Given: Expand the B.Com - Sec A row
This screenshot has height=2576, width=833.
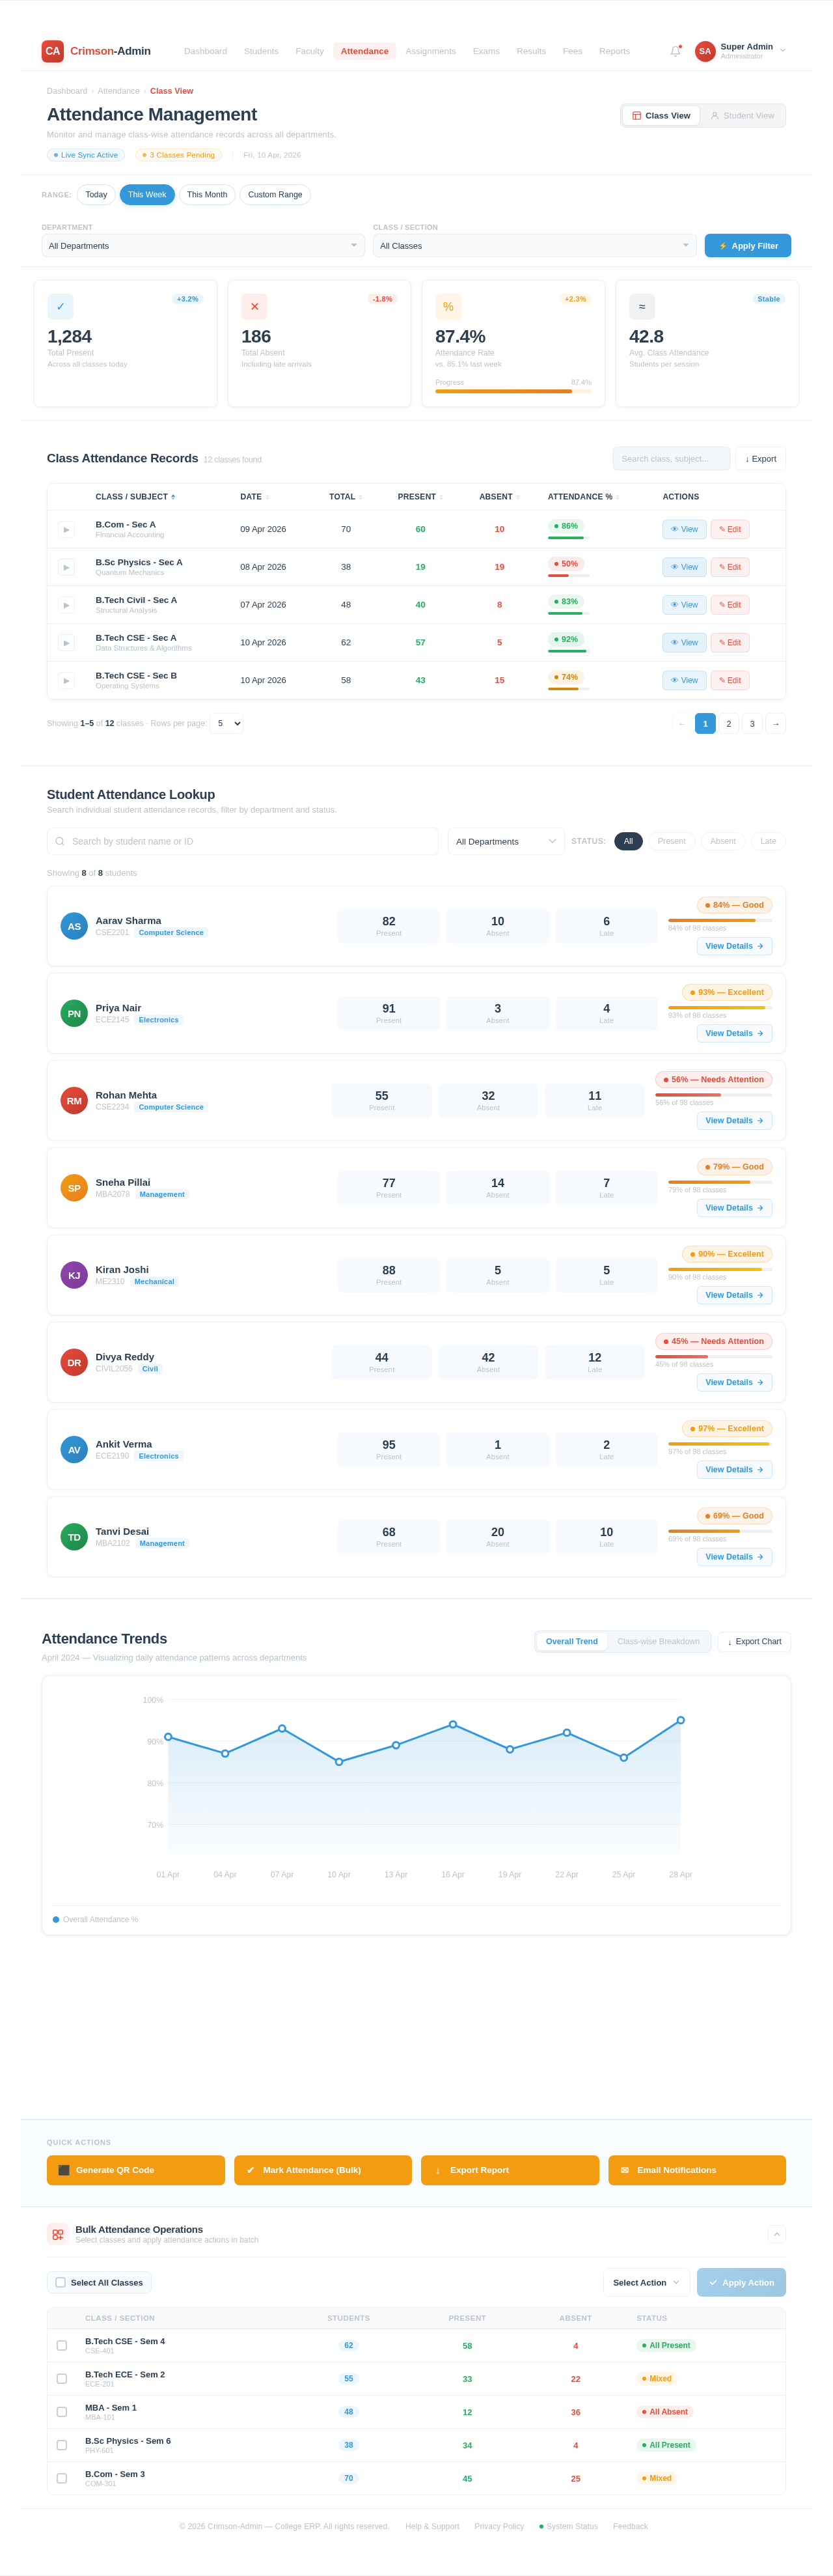Looking at the screenshot, I should [x=66, y=529].
